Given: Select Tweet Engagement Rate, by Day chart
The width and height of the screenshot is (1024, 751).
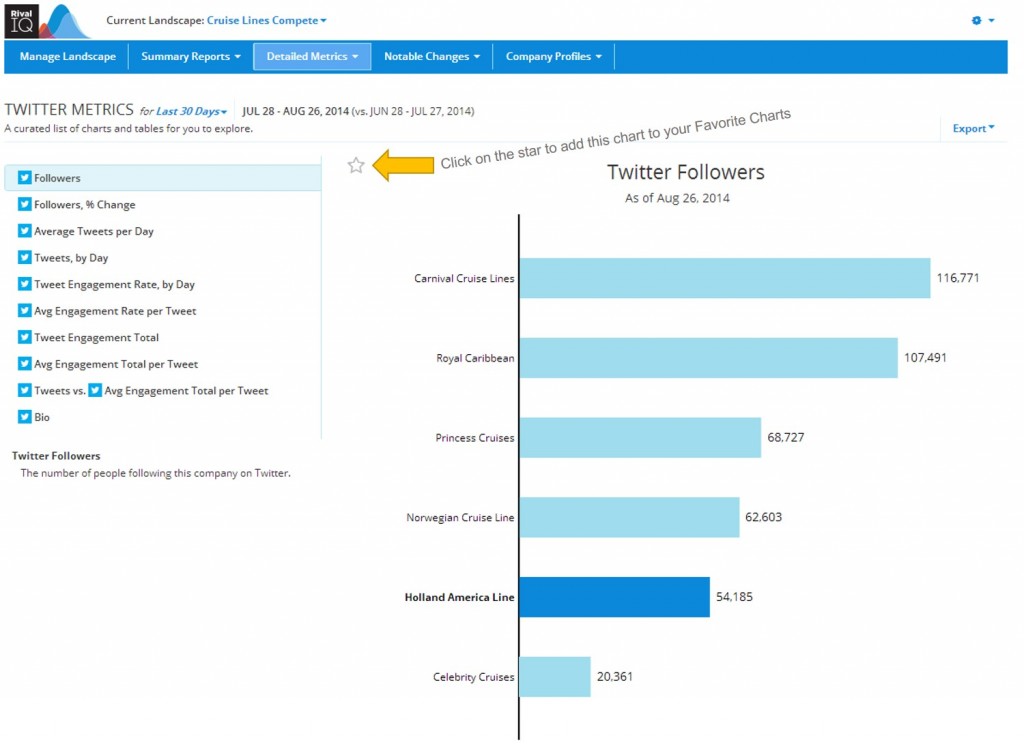Looking at the screenshot, I should click(x=114, y=284).
